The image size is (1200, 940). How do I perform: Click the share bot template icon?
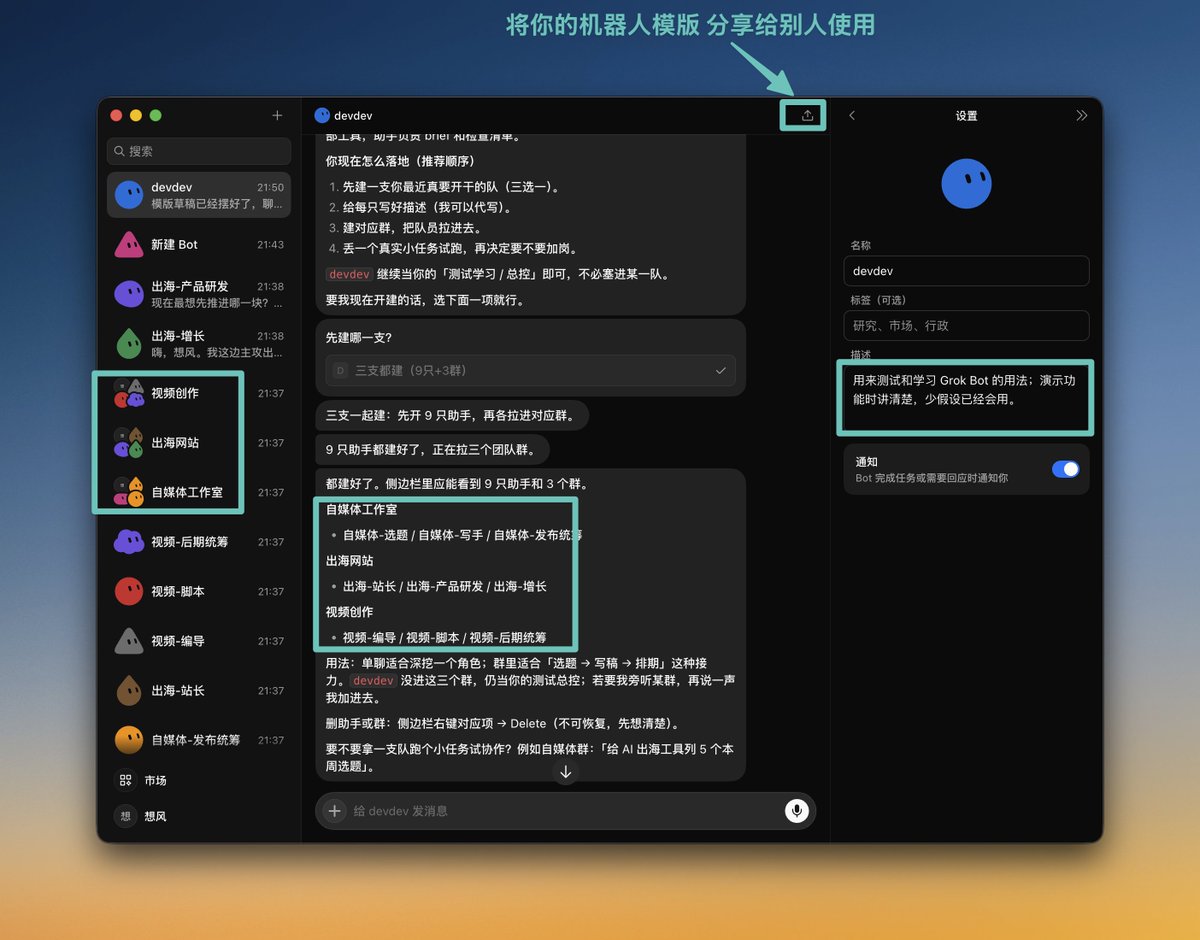807,116
